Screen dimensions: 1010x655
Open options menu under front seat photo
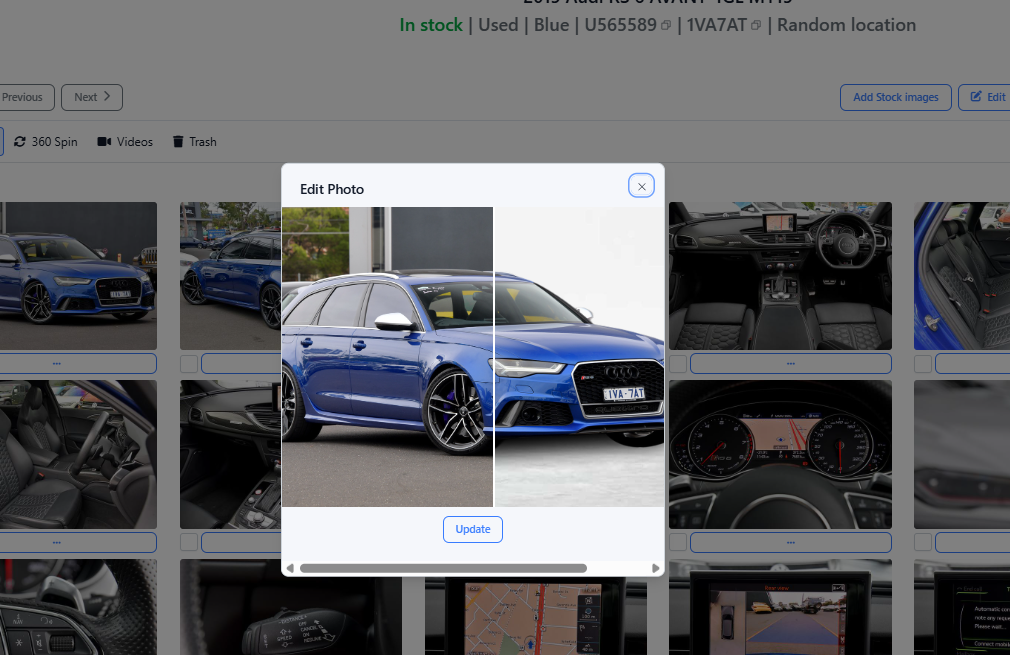point(77,542)
